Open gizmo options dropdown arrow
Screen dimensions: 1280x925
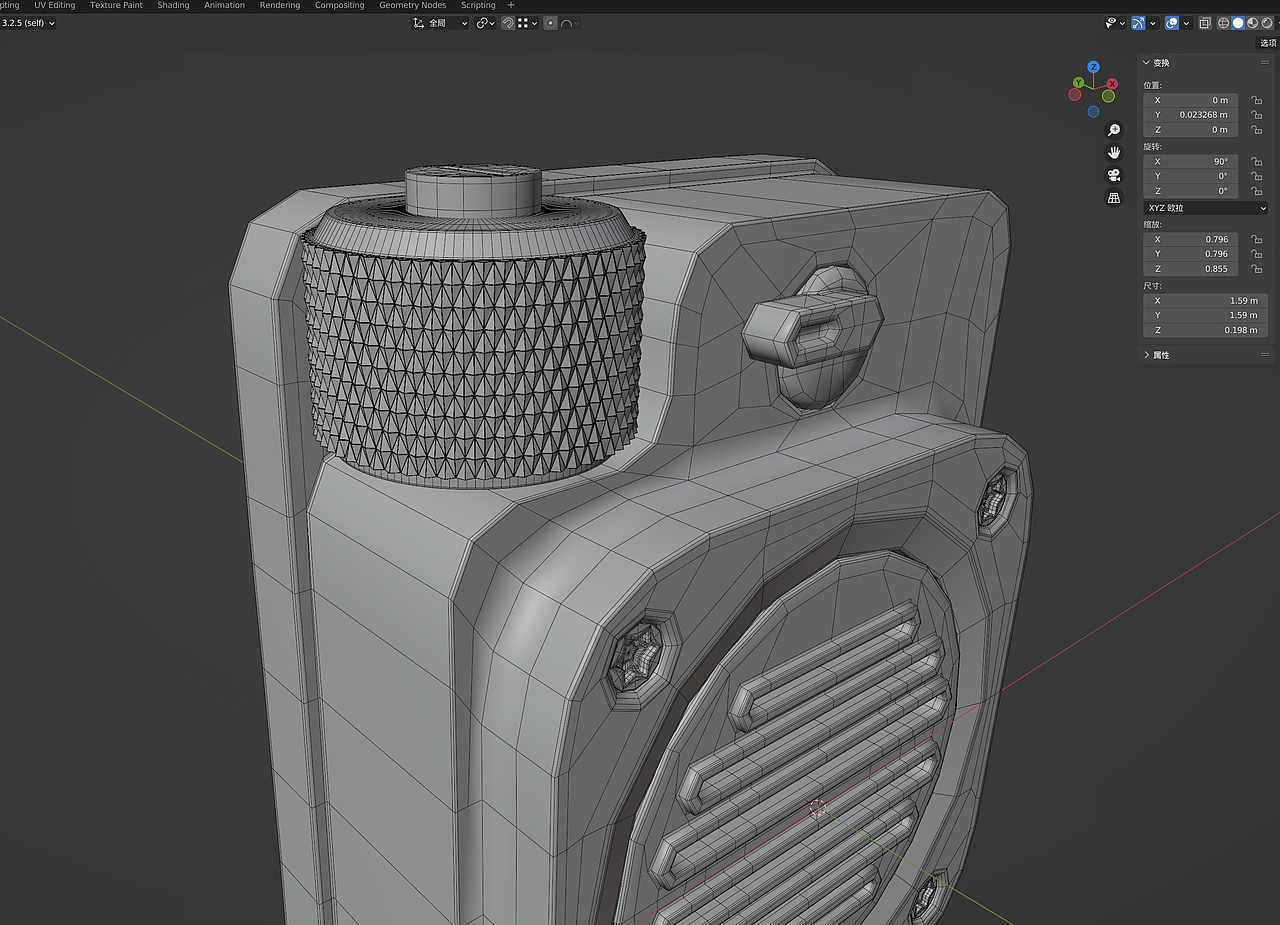point(1153,23)
